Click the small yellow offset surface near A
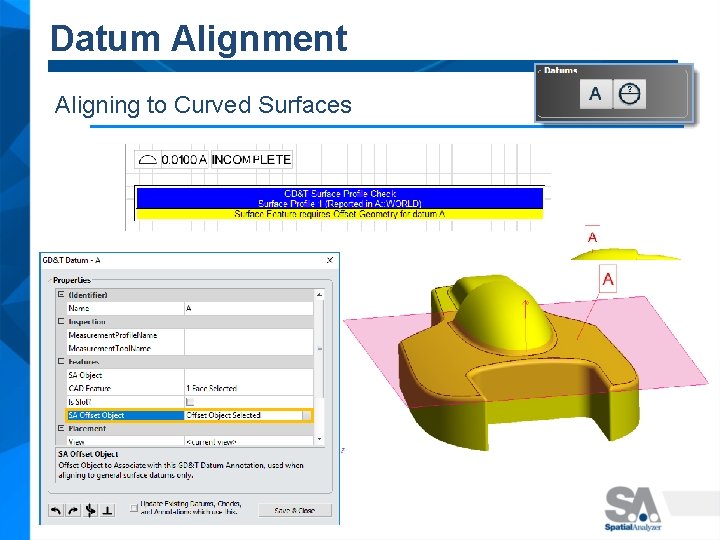 click(x=625, y=255)
